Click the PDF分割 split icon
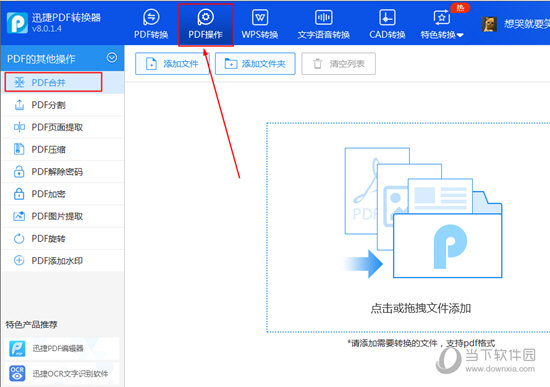 coord(19,105)
